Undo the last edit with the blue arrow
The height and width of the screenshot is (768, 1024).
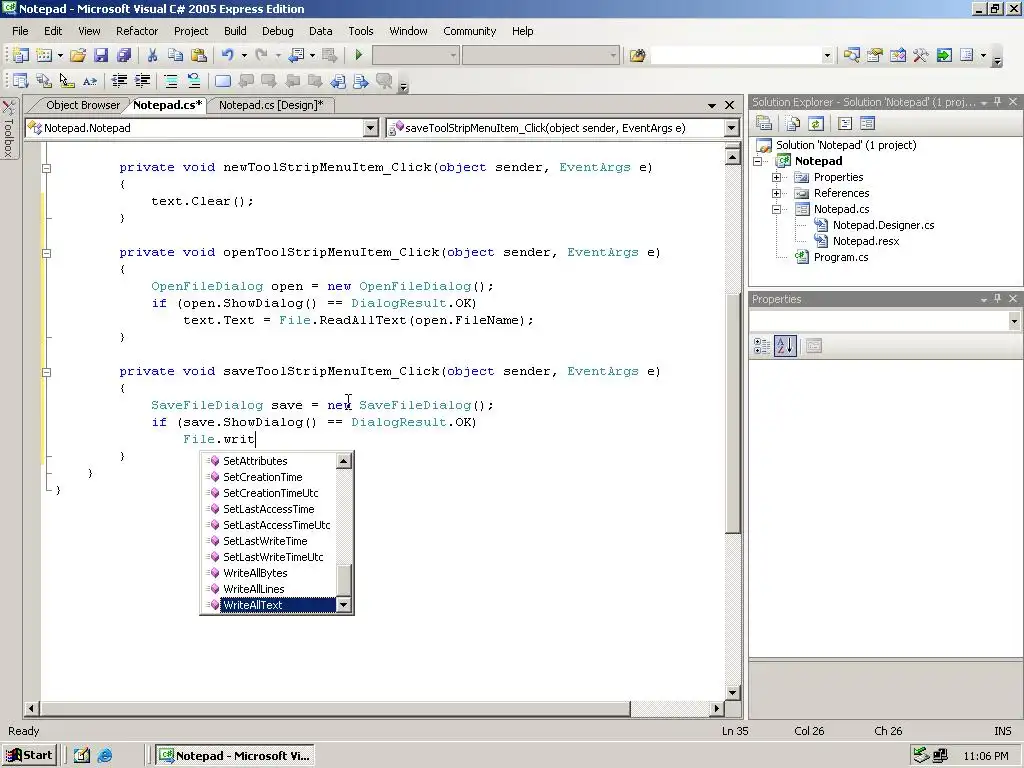(228, 56)
